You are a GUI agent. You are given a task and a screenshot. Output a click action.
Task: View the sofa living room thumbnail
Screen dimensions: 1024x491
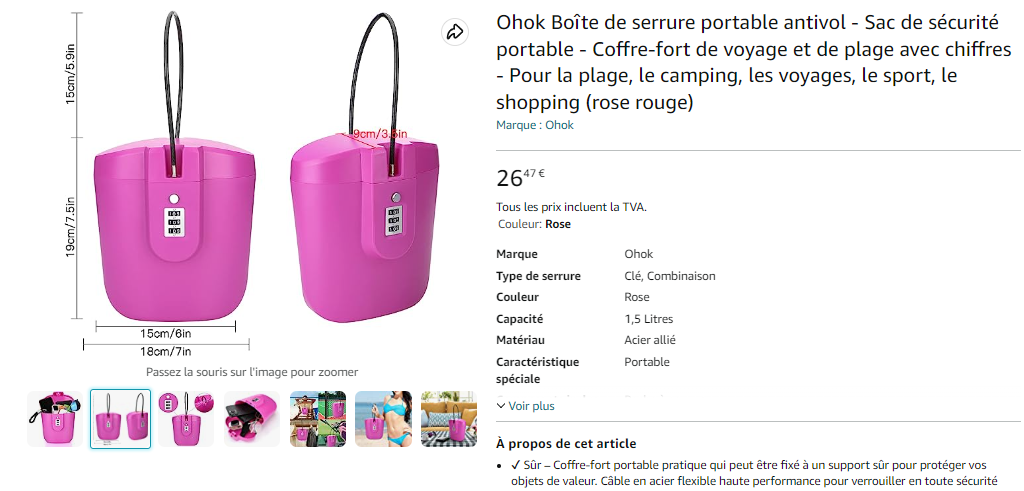448,418
